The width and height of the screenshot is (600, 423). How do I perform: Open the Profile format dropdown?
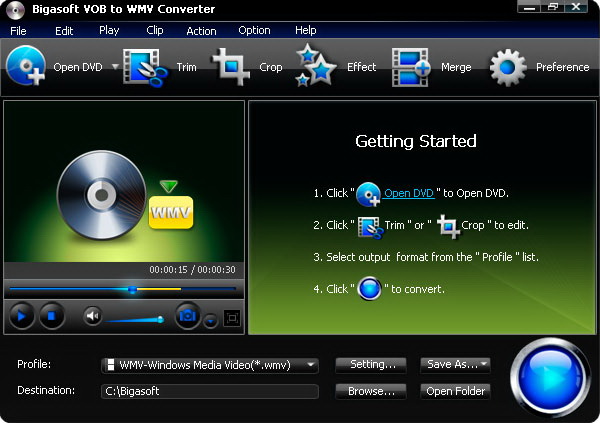tap(210, 365)
